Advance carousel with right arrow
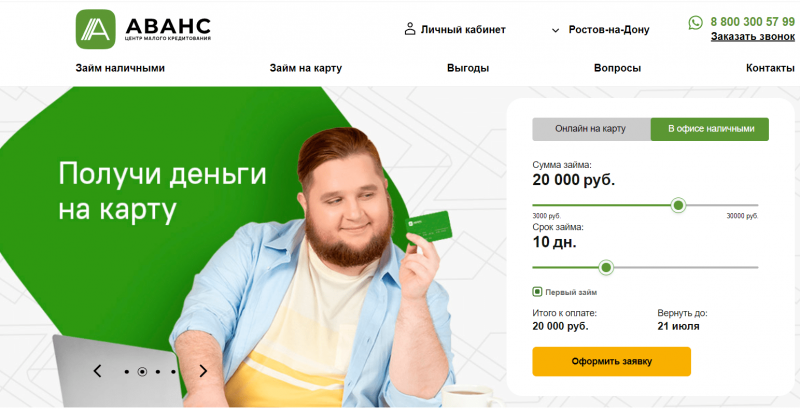The width and height of the screenshot is (800, 409). click(203, 371)
